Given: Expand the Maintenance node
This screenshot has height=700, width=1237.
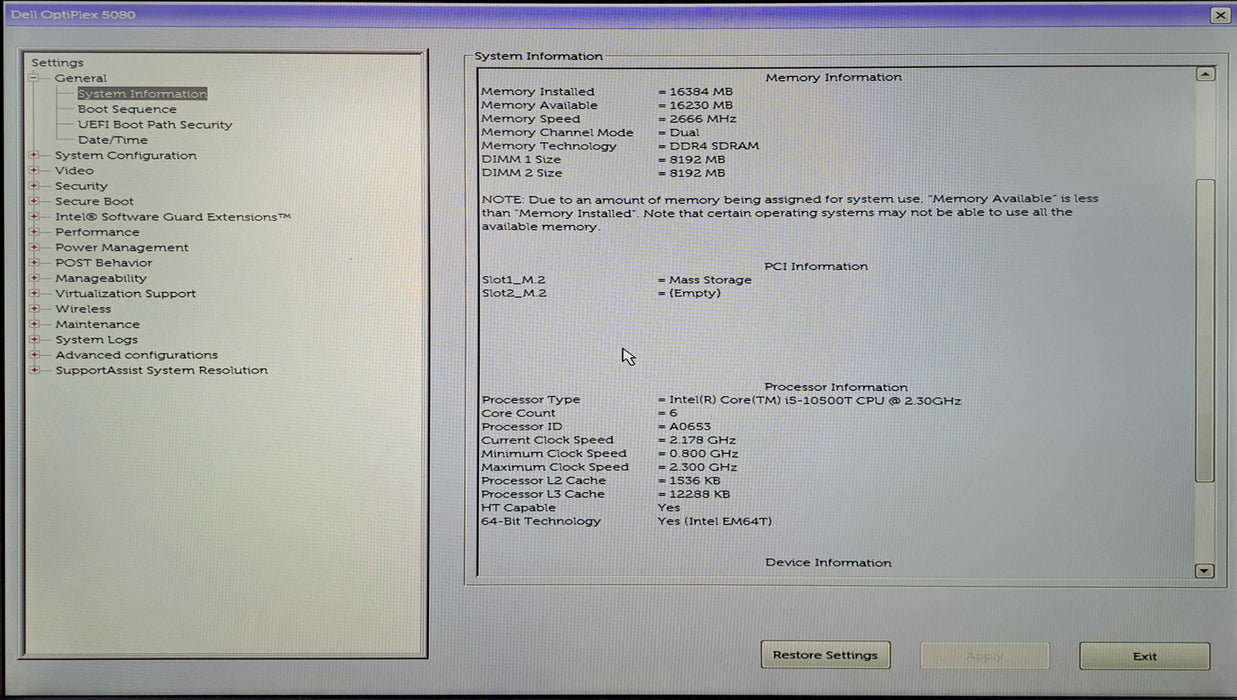Looking at the screenshot, I should tap(34, 324).
